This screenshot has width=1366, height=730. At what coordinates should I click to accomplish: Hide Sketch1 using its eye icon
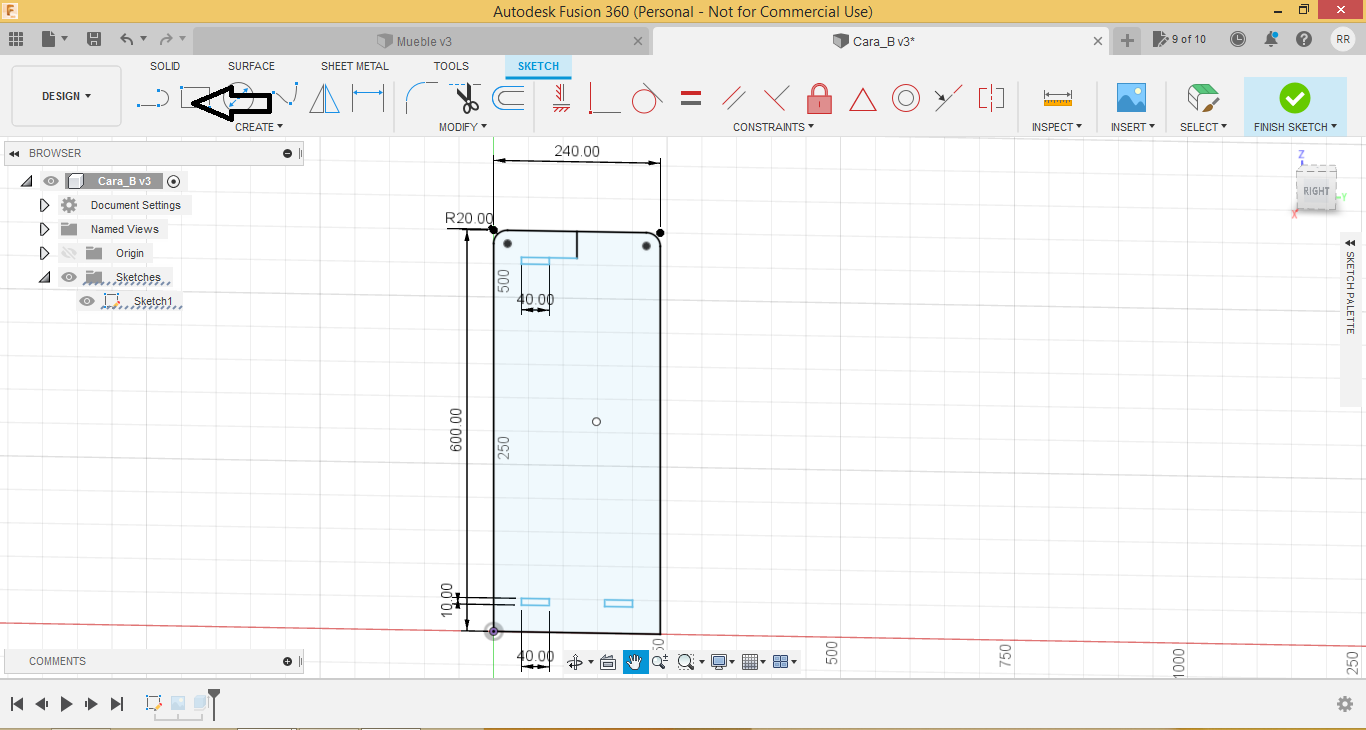(87, 301)
